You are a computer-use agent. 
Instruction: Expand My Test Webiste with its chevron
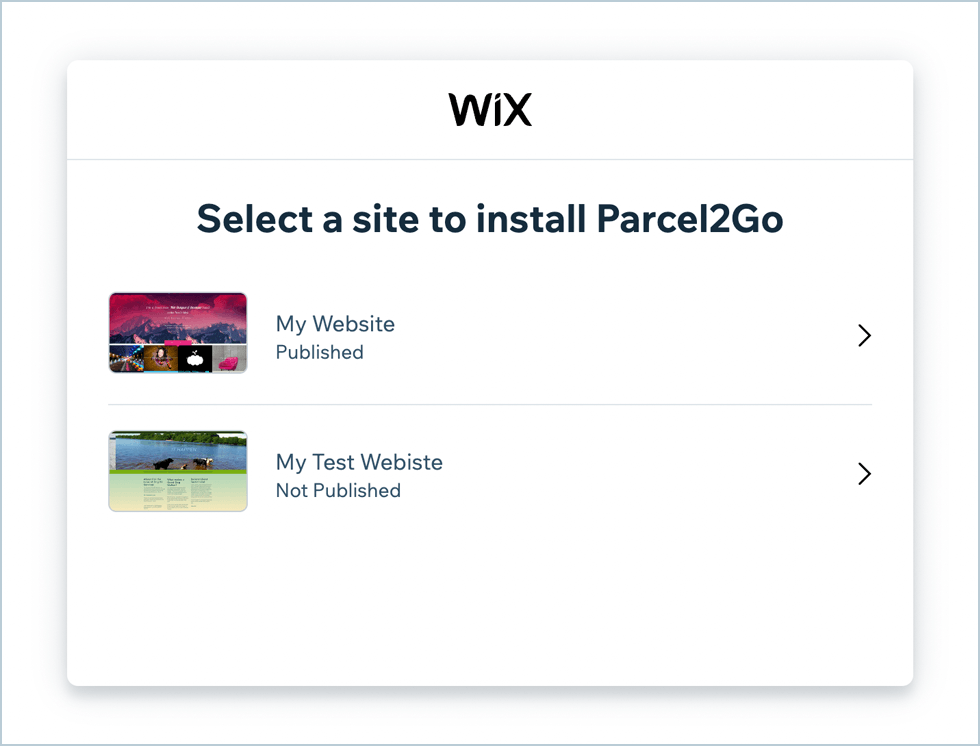point(865,474)
